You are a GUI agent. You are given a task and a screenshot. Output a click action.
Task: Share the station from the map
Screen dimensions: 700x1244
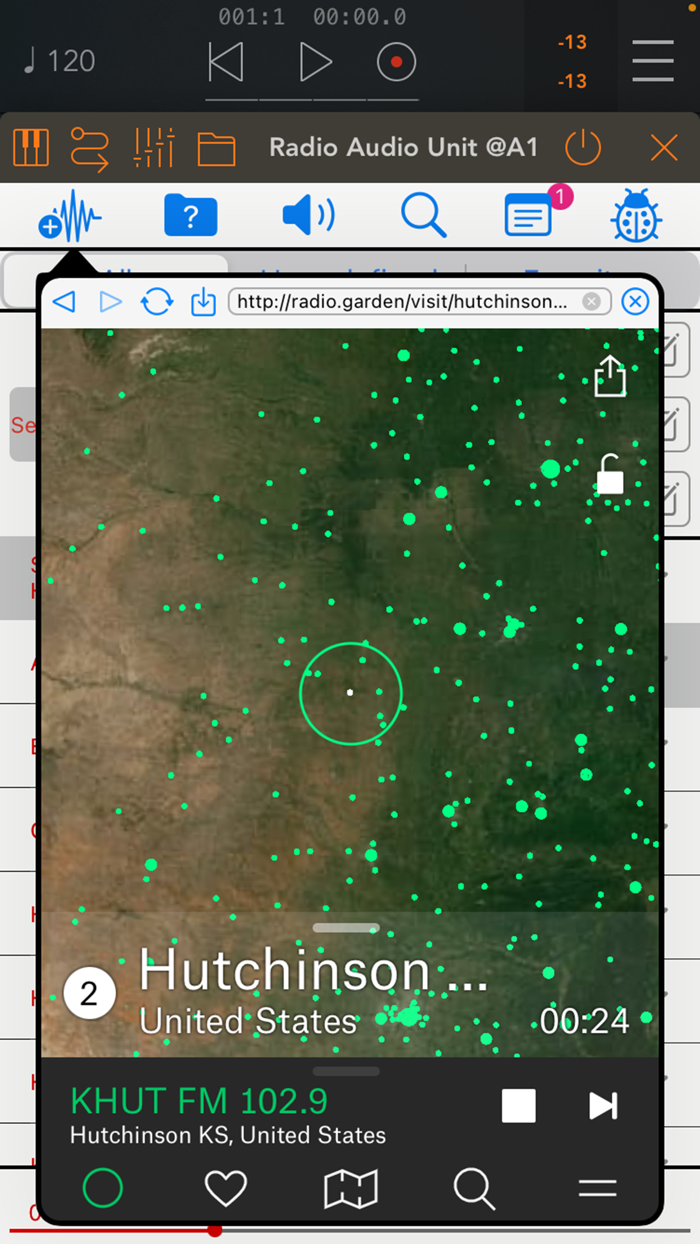click(x=610, y=376)
